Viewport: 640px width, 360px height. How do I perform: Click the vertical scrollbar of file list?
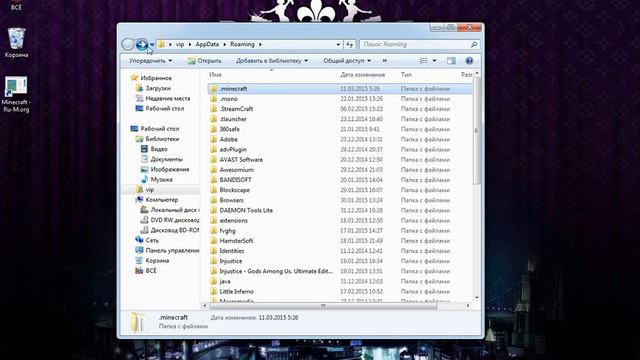point(476,131)
